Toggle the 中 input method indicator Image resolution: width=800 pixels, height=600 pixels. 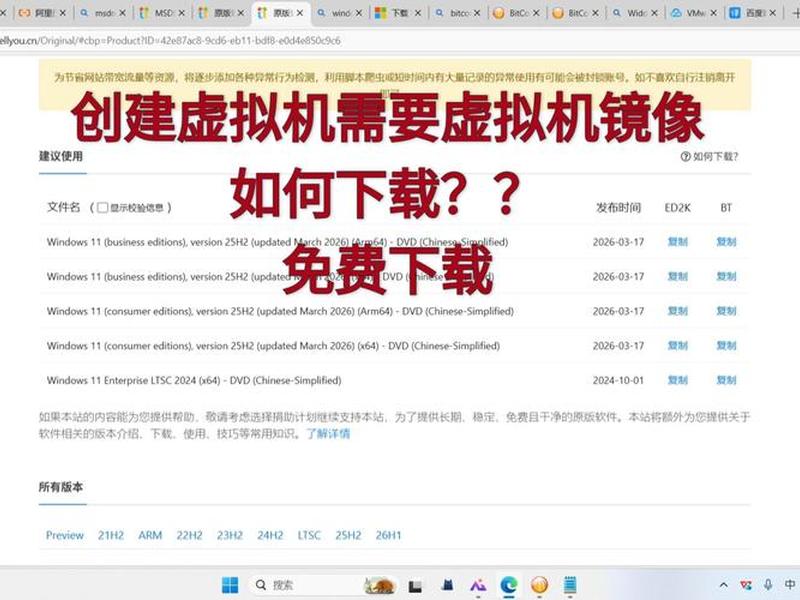coord(790,585)
